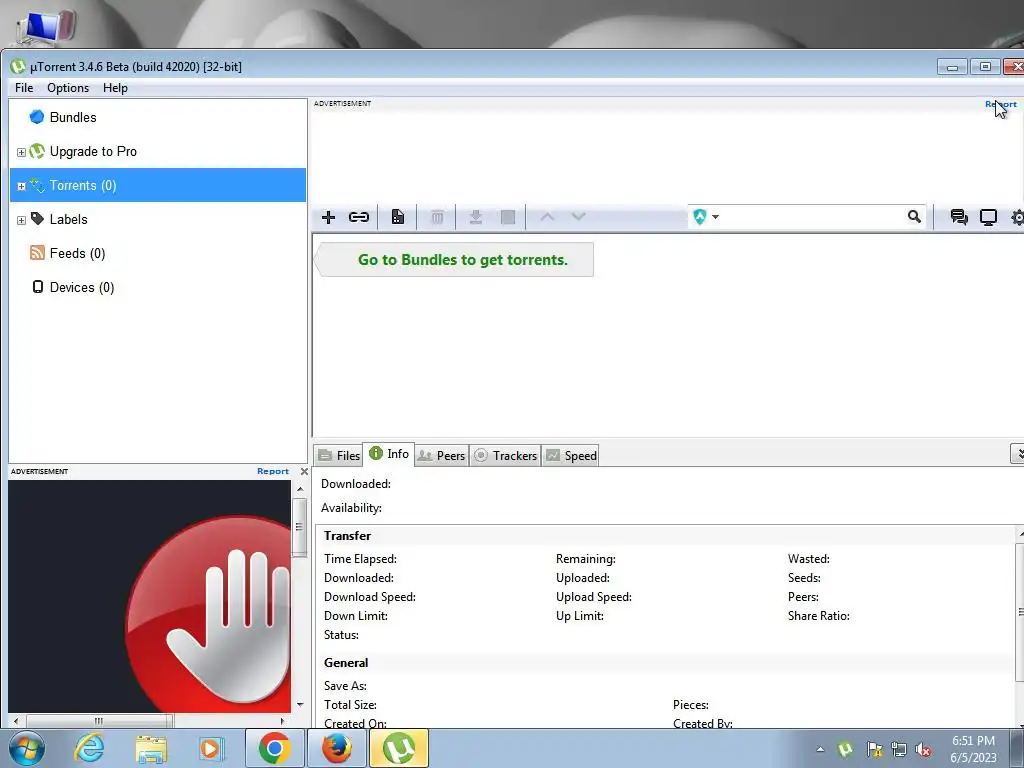Click the Computer desktop icon

pyautogui.click(x=46, y=28)
